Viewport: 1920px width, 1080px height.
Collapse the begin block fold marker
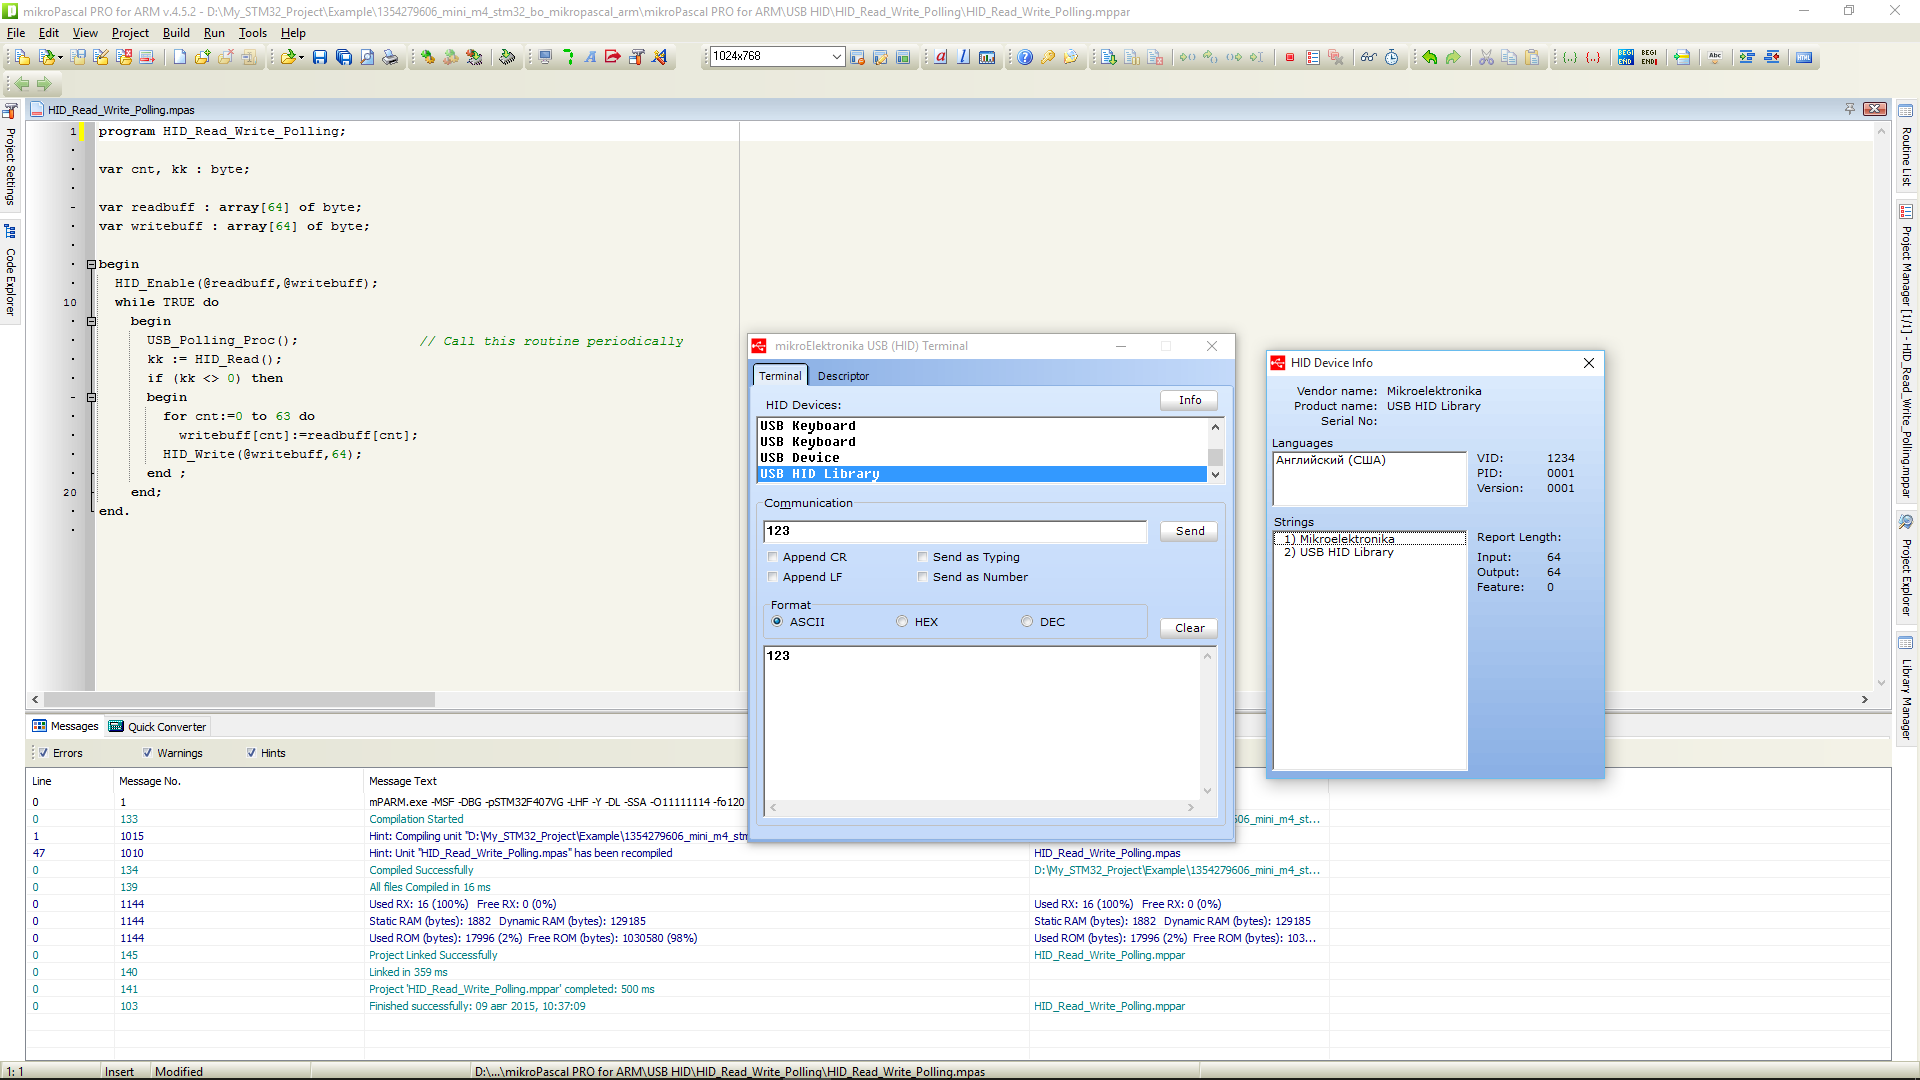pyautogui.click(x=91, y=264)
